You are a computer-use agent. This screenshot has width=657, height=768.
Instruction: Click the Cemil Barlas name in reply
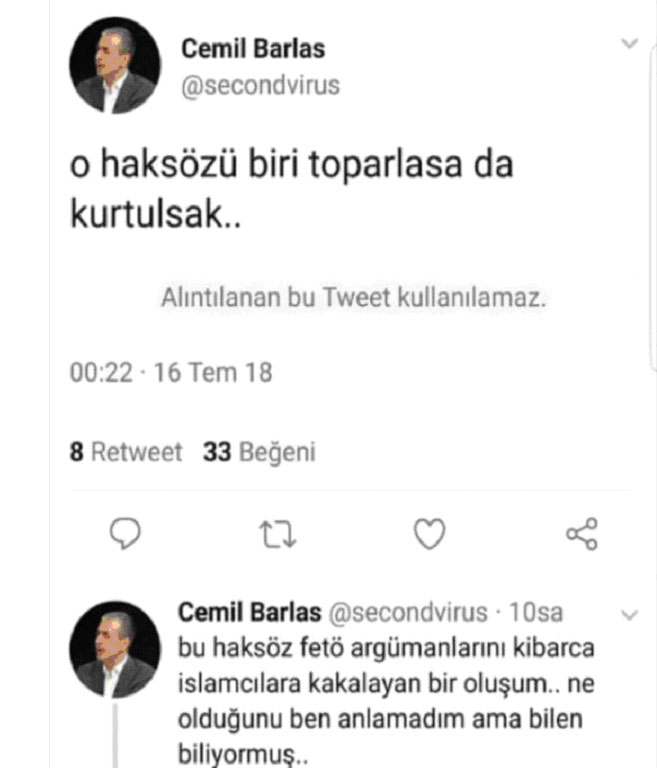pos(249,612)
